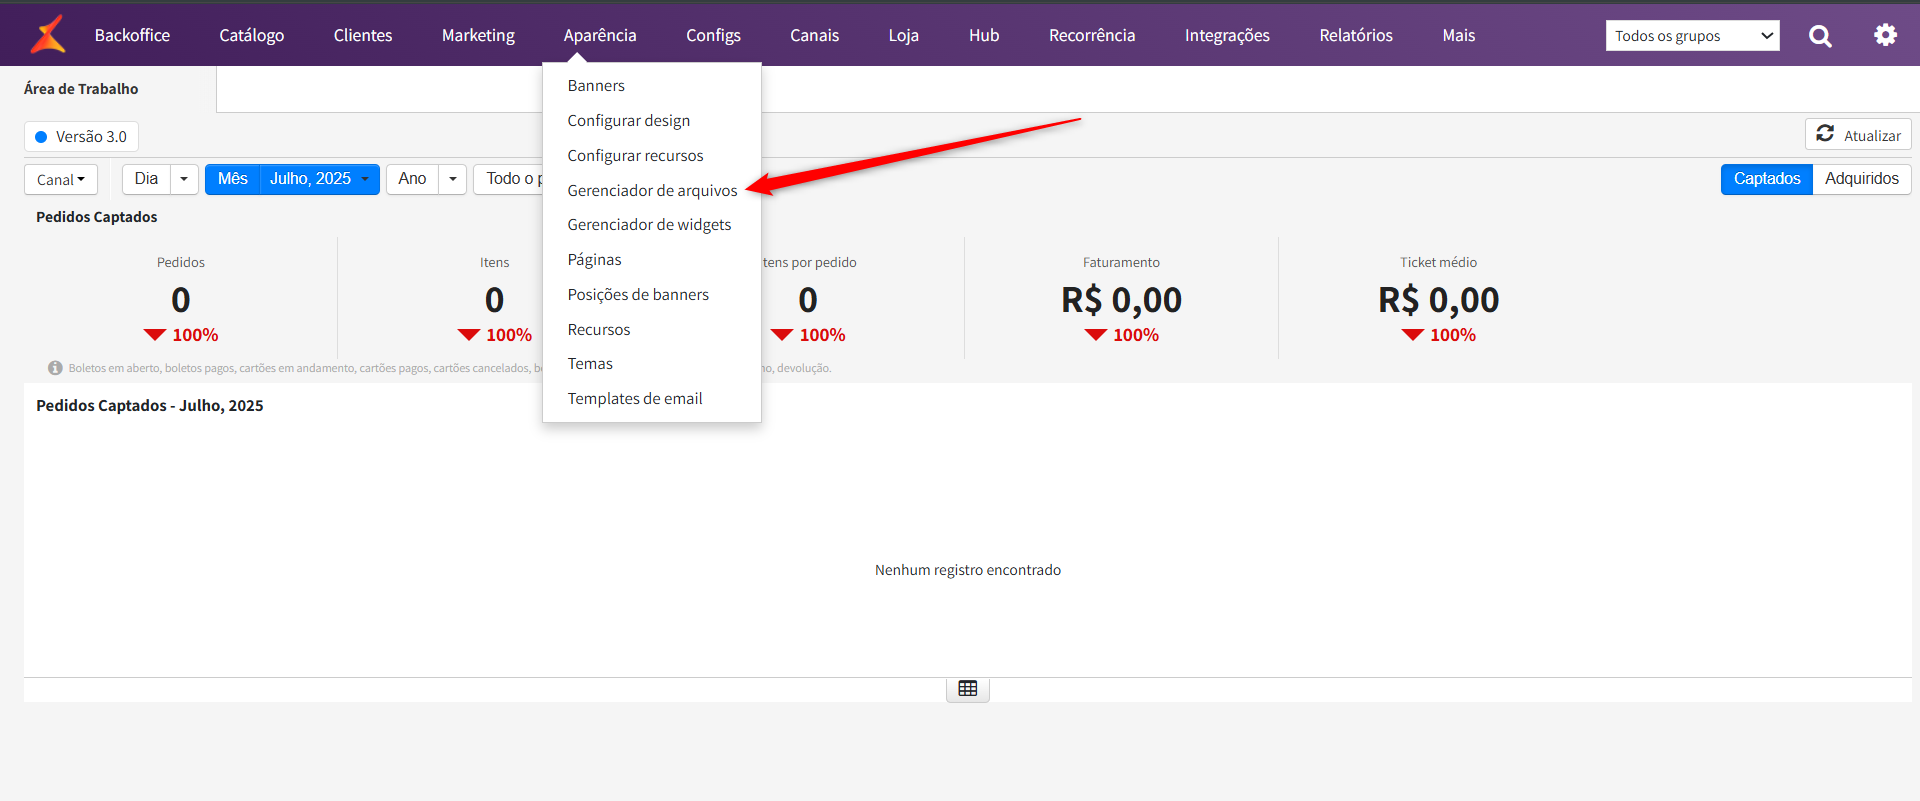This screenshot has height=801, width=1920.
Task: Click the Versão 3.0 button
Action: [x=81, y=137]
